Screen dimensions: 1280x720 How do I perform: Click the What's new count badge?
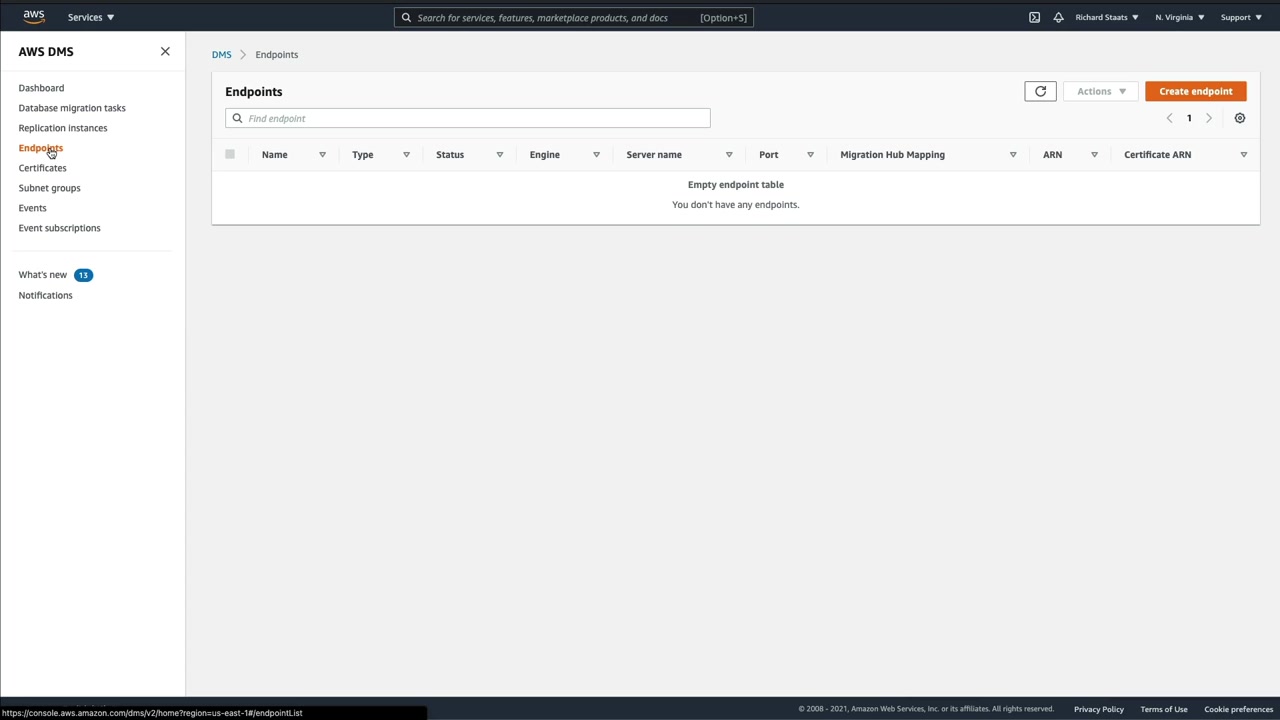[83, 275]
